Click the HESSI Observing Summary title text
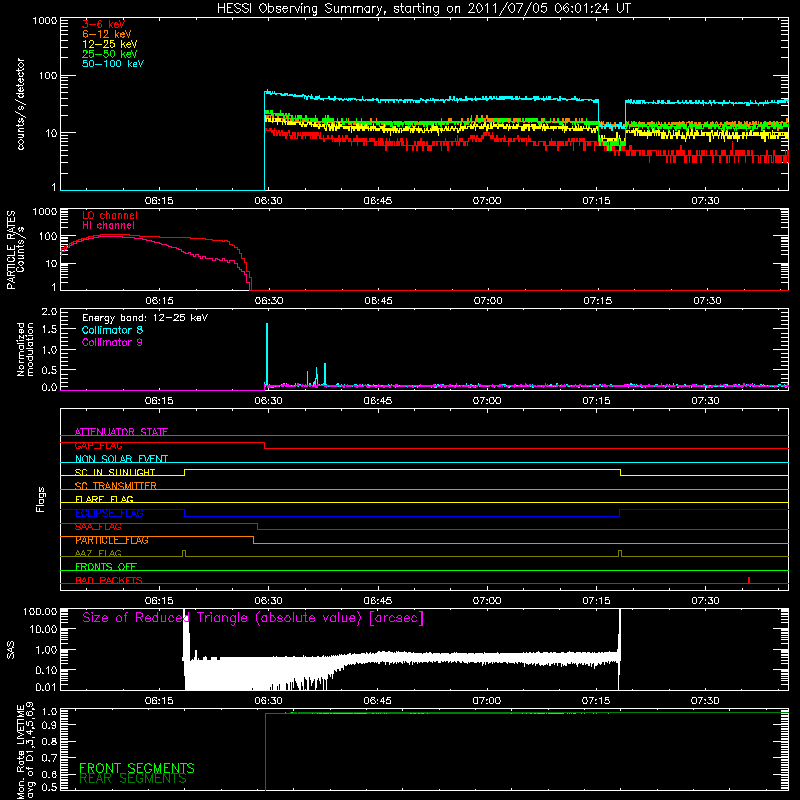800x800 pixels. (423, 9)
